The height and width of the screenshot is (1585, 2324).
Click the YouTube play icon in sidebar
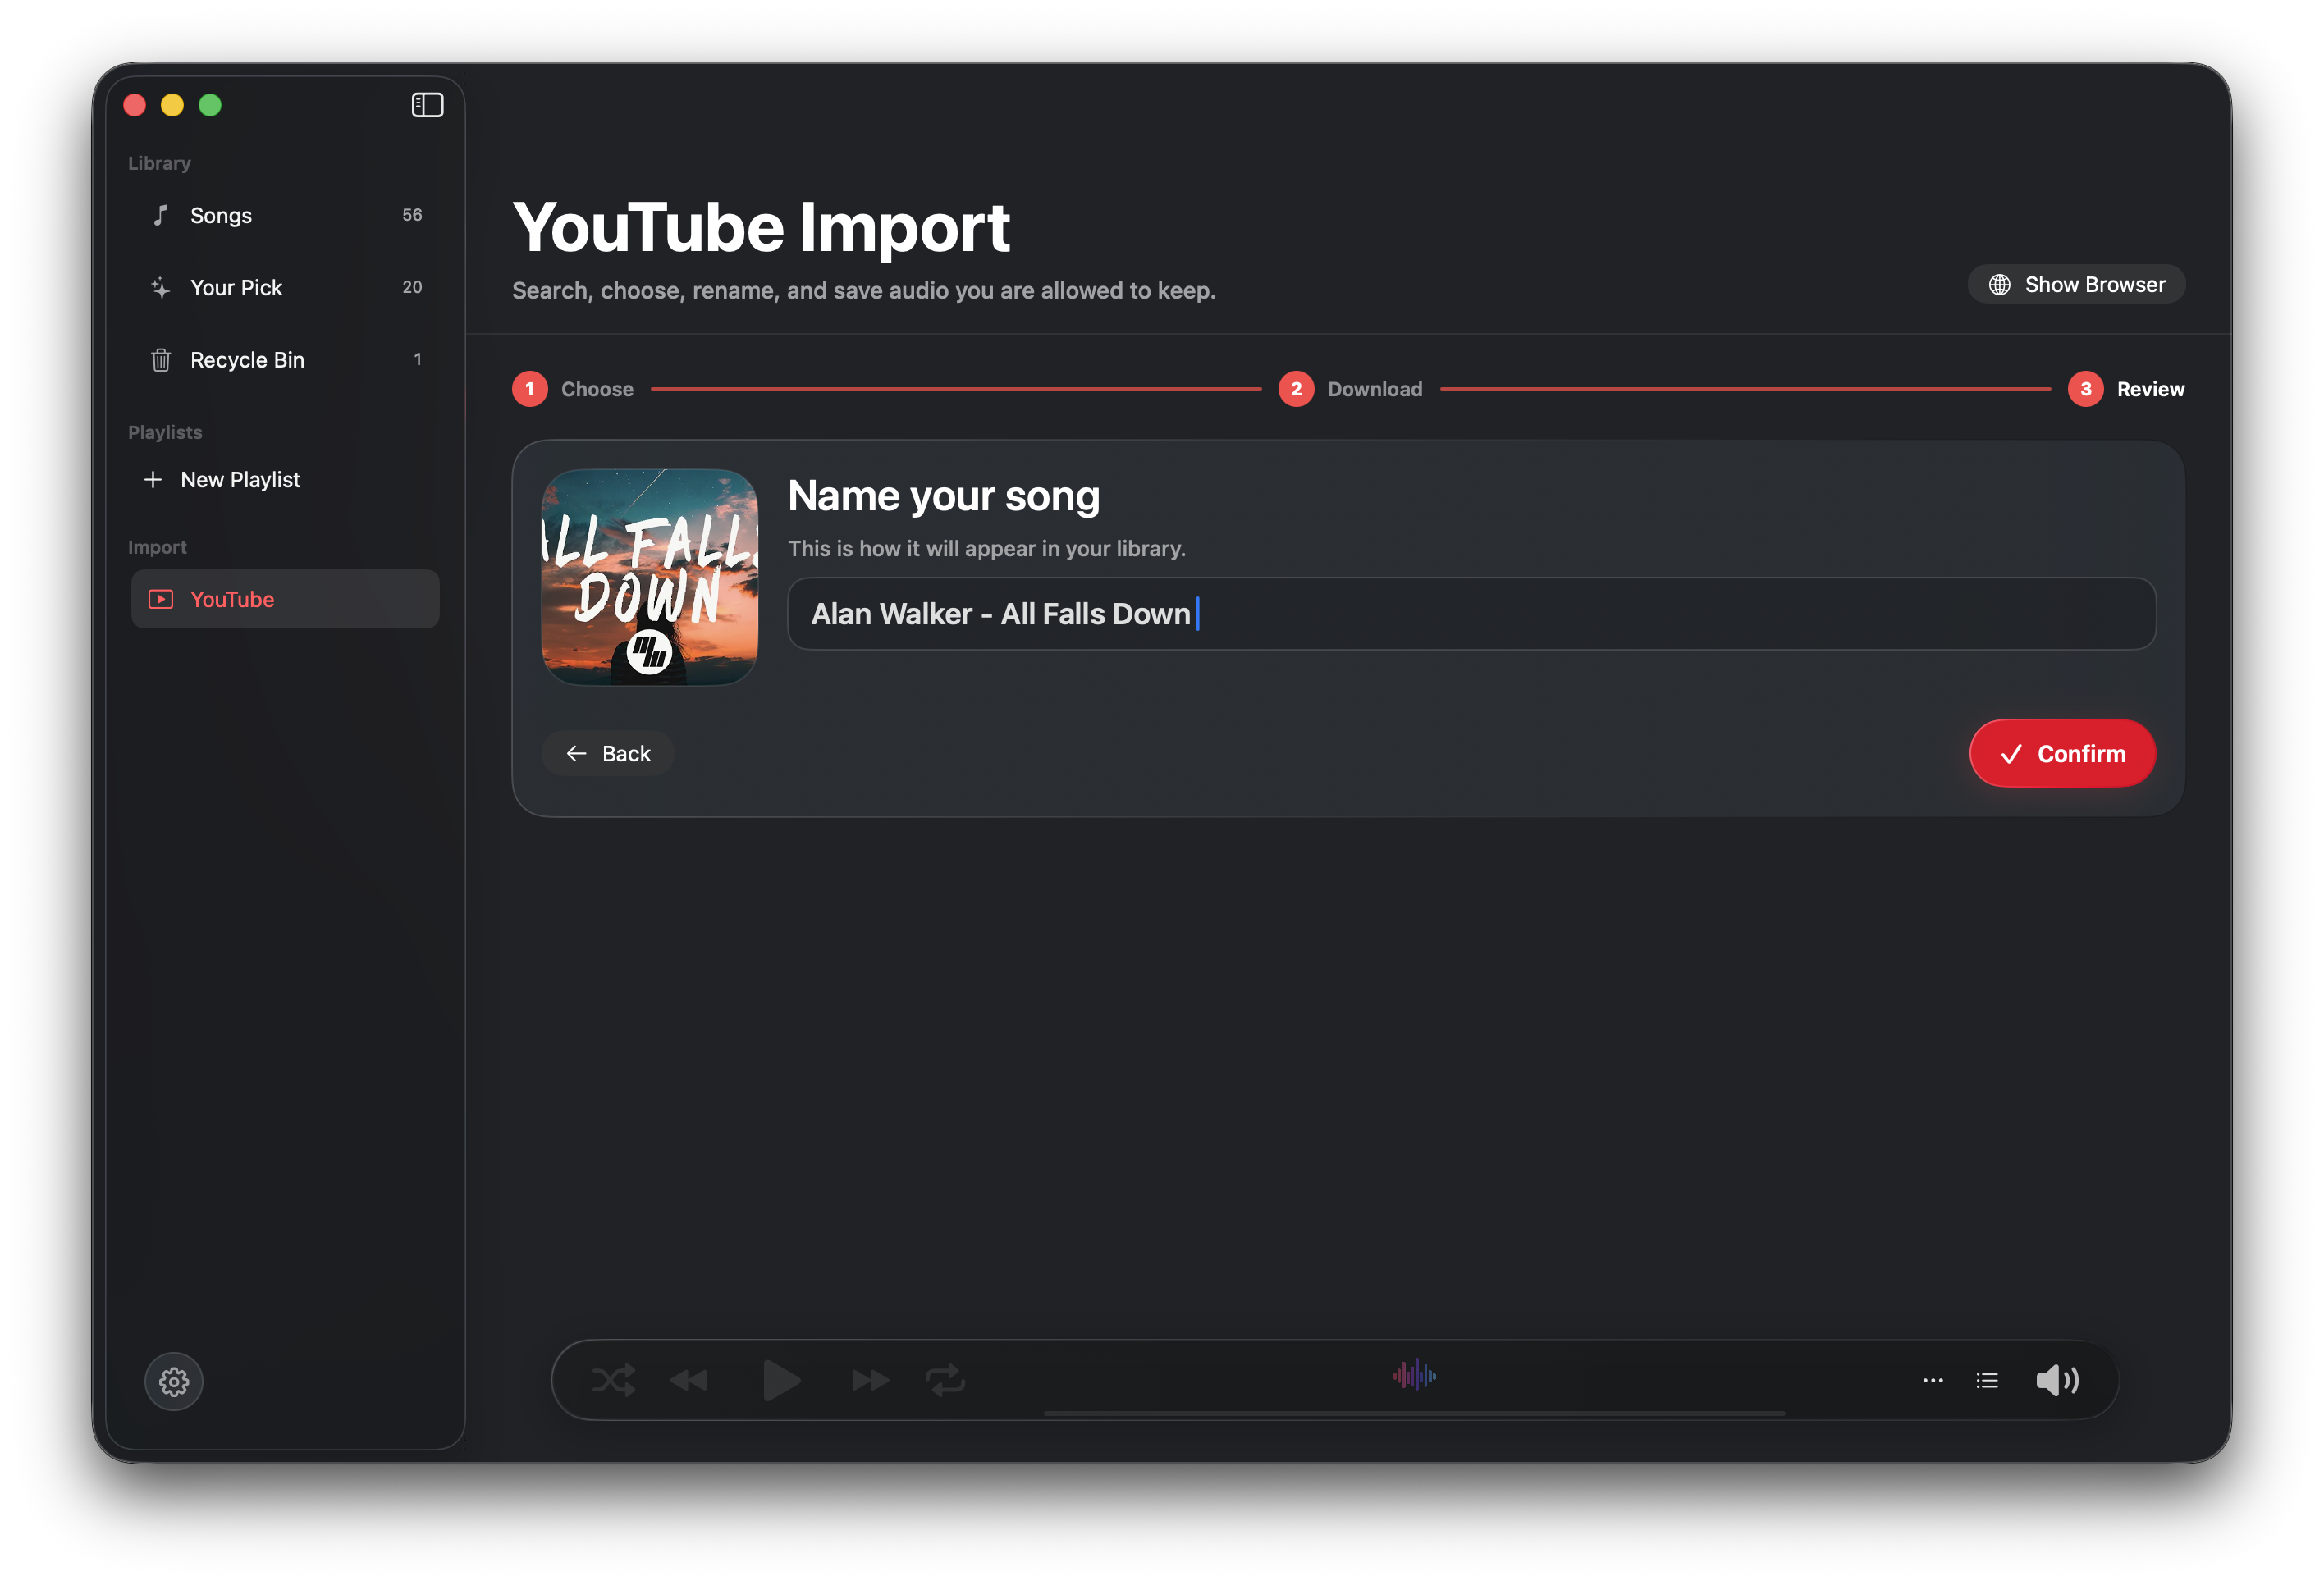click(160, 599)
